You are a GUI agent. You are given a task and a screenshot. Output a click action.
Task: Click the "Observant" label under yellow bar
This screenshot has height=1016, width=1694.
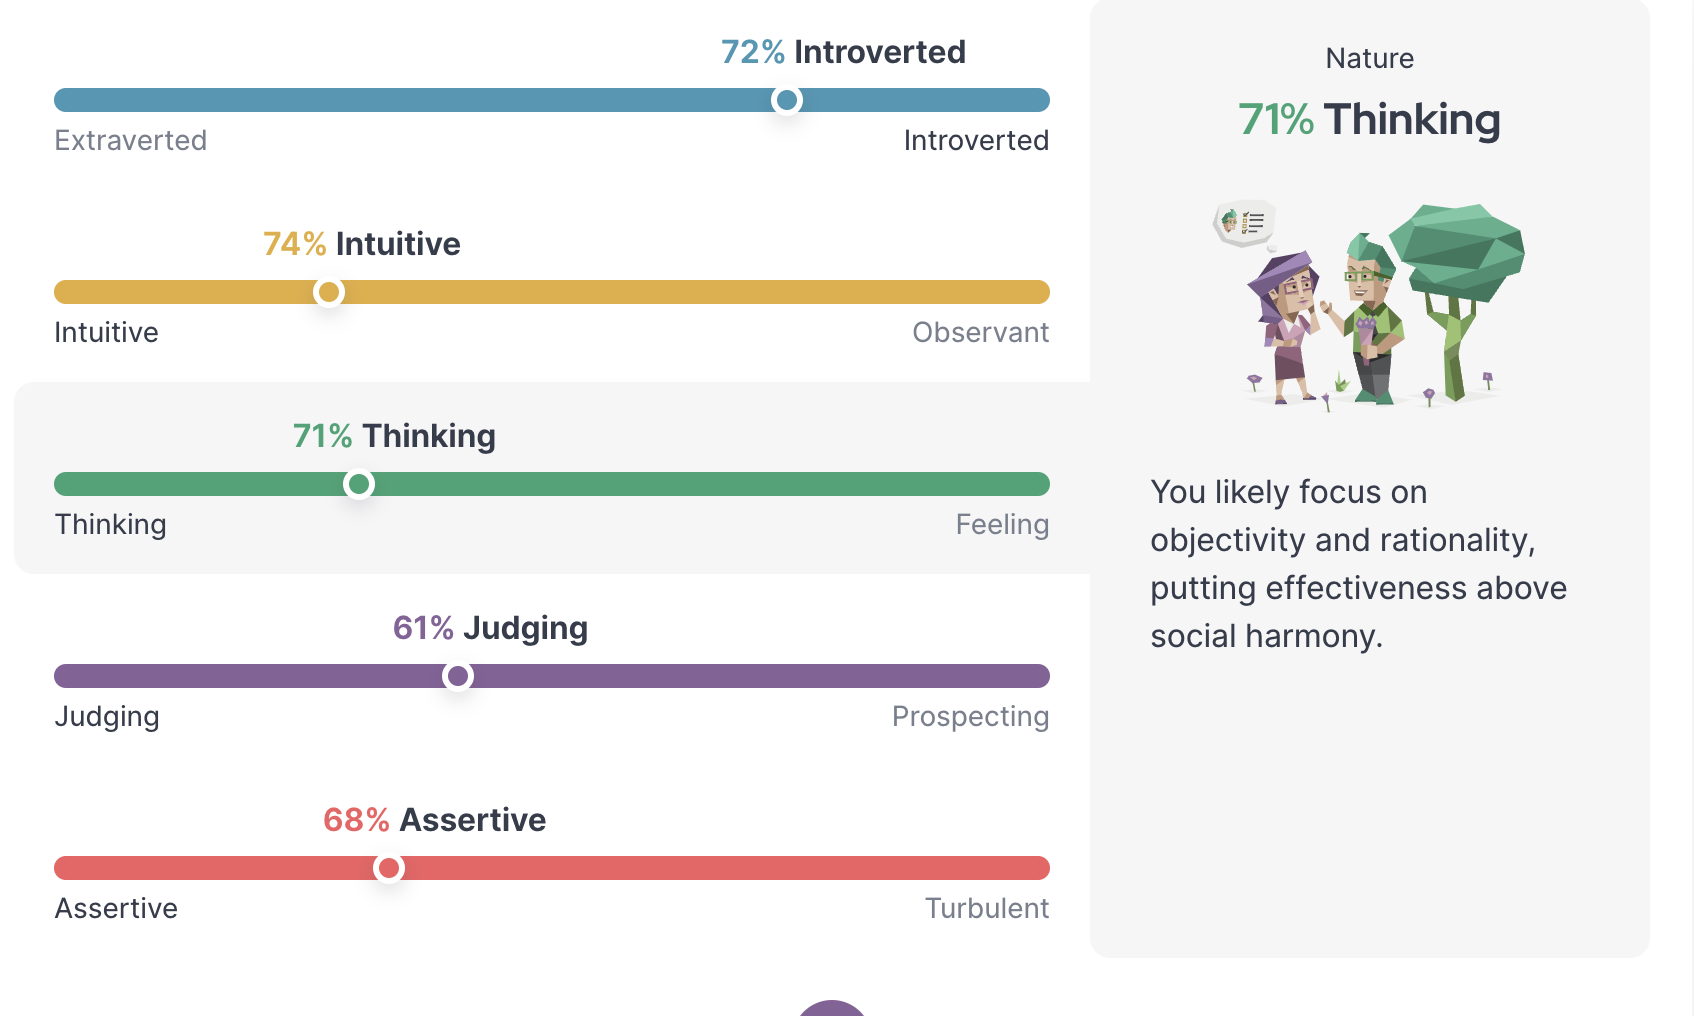(980, 332)
